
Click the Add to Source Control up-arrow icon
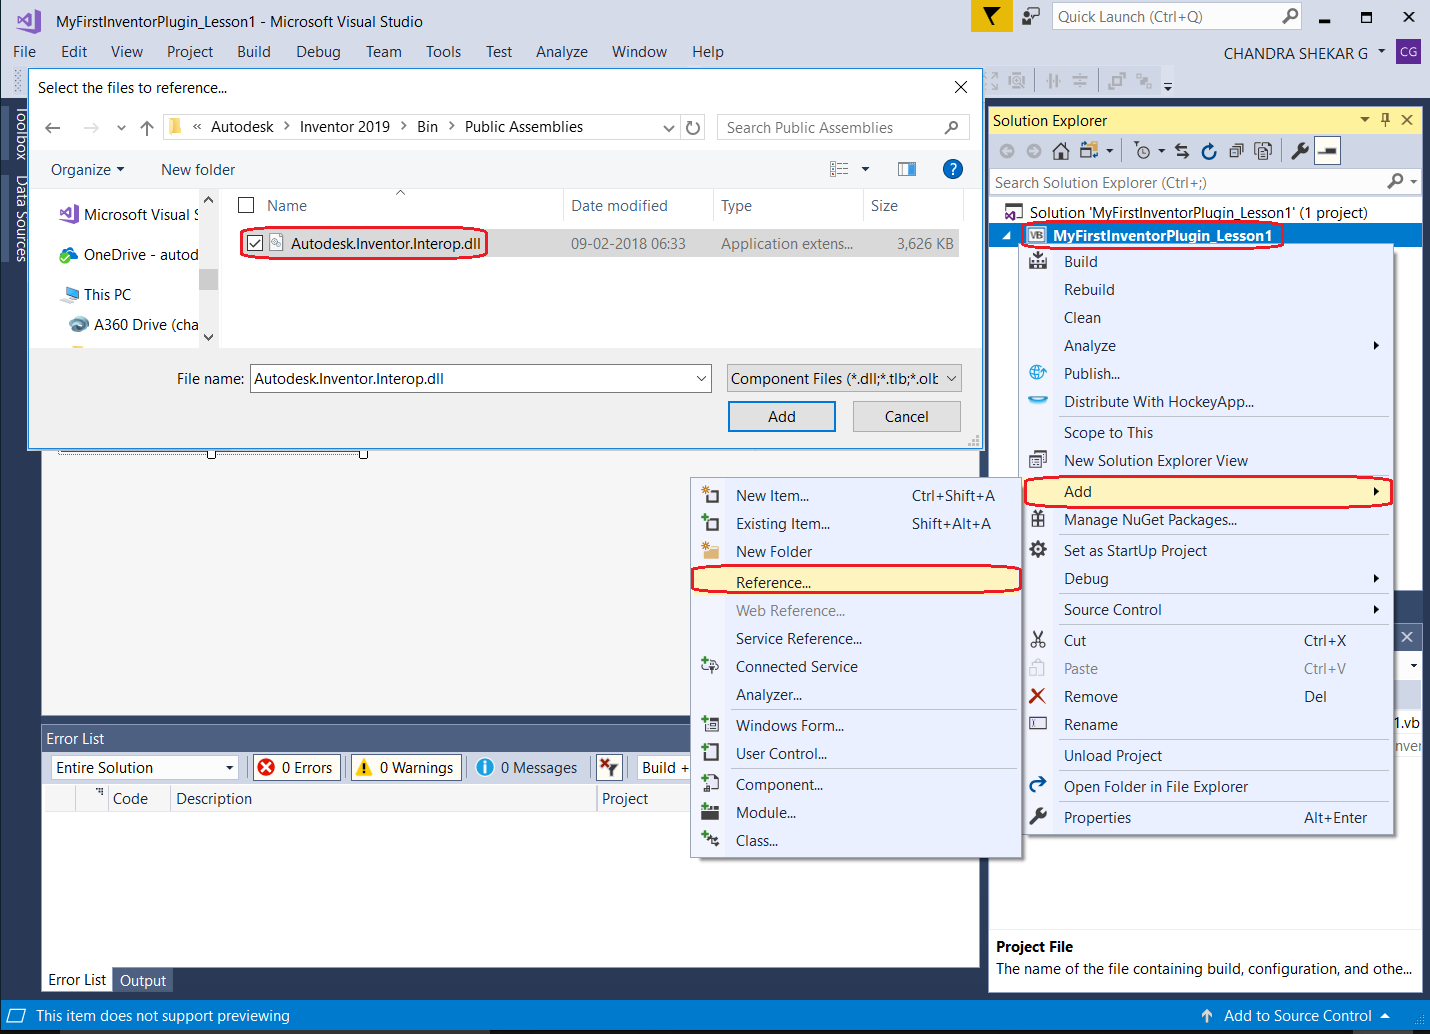1207,1016
